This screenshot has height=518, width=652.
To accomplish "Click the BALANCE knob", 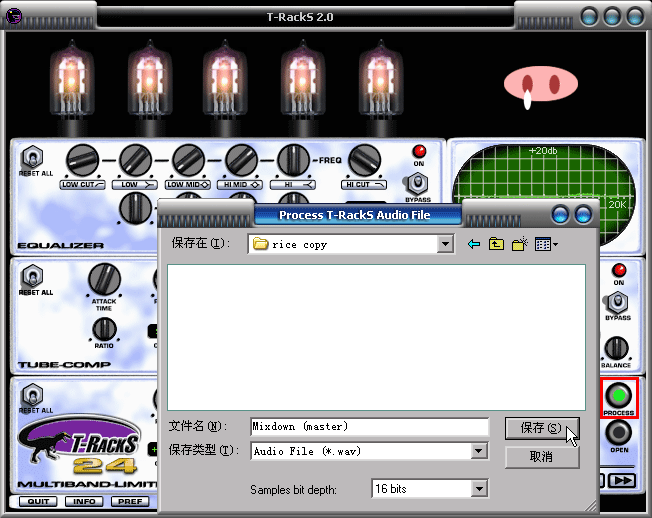I will (x=616, y=348).
